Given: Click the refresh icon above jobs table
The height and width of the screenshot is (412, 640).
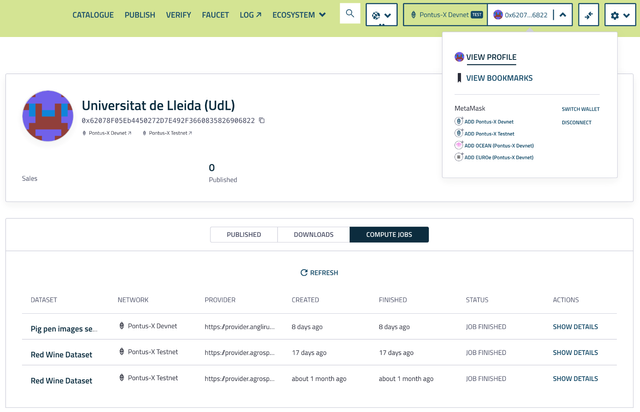Looking at the screenshot, I should pyautogui.click(x=304, y=272).
